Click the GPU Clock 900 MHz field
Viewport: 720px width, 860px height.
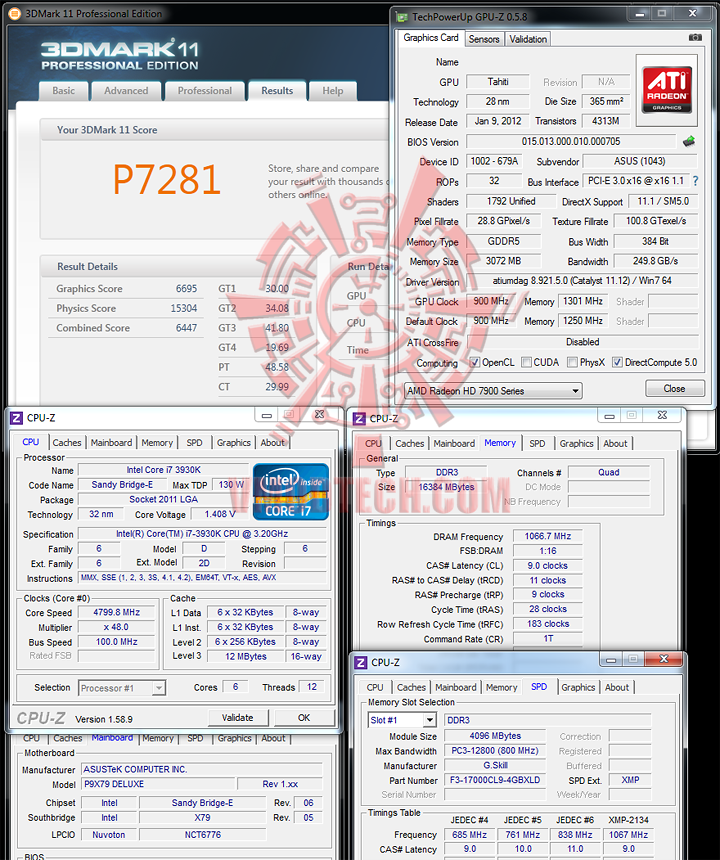491,301
